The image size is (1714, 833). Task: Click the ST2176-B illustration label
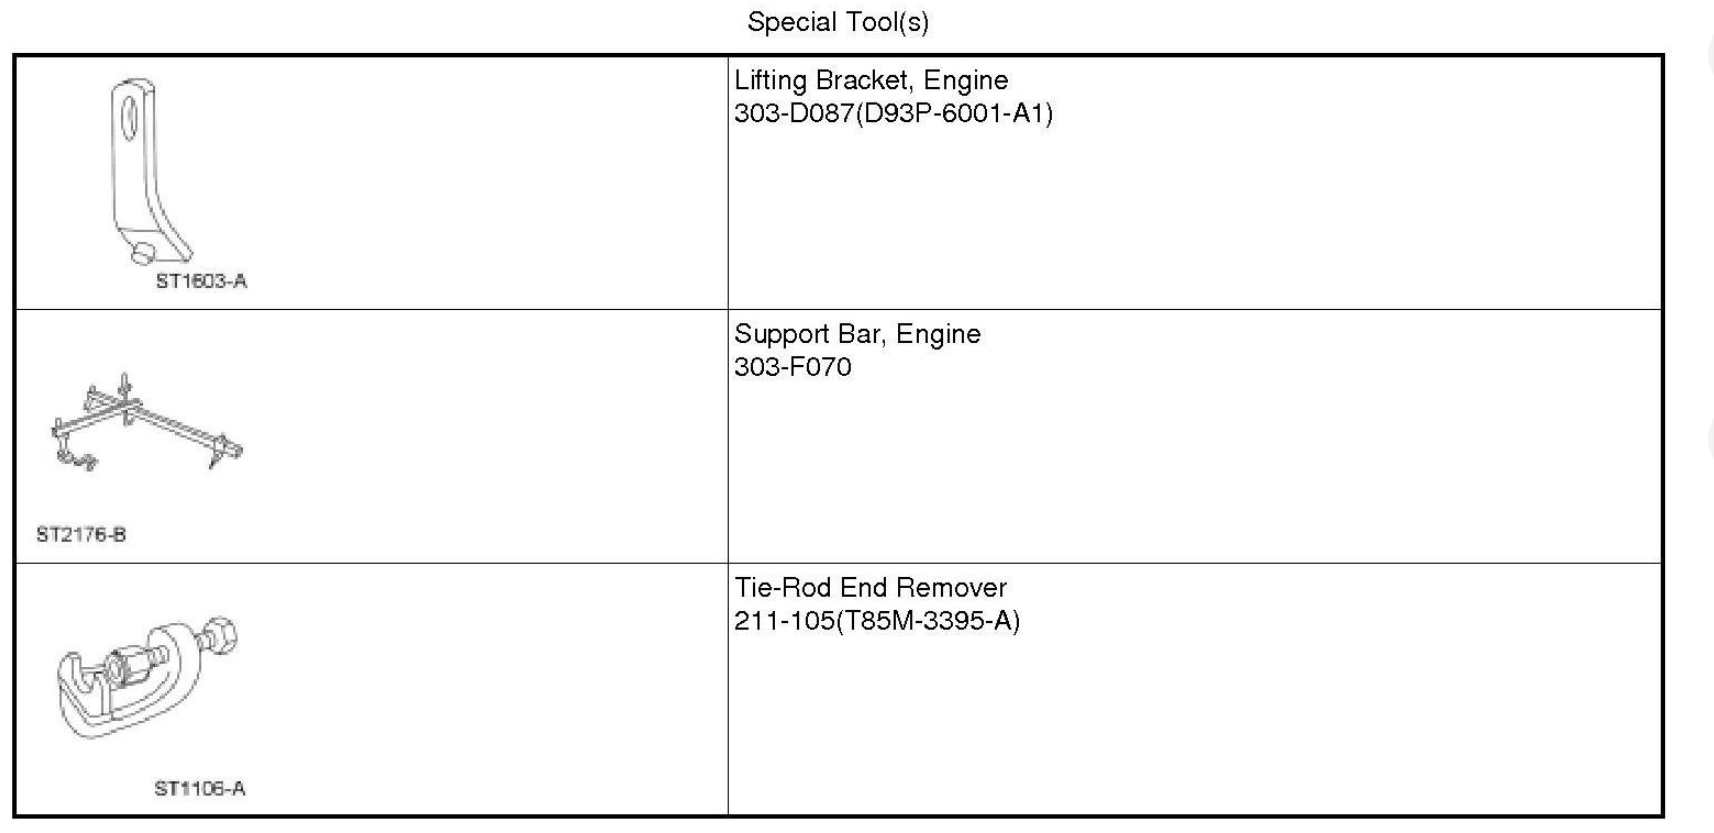pyautogui.click(x=81, y=534)
